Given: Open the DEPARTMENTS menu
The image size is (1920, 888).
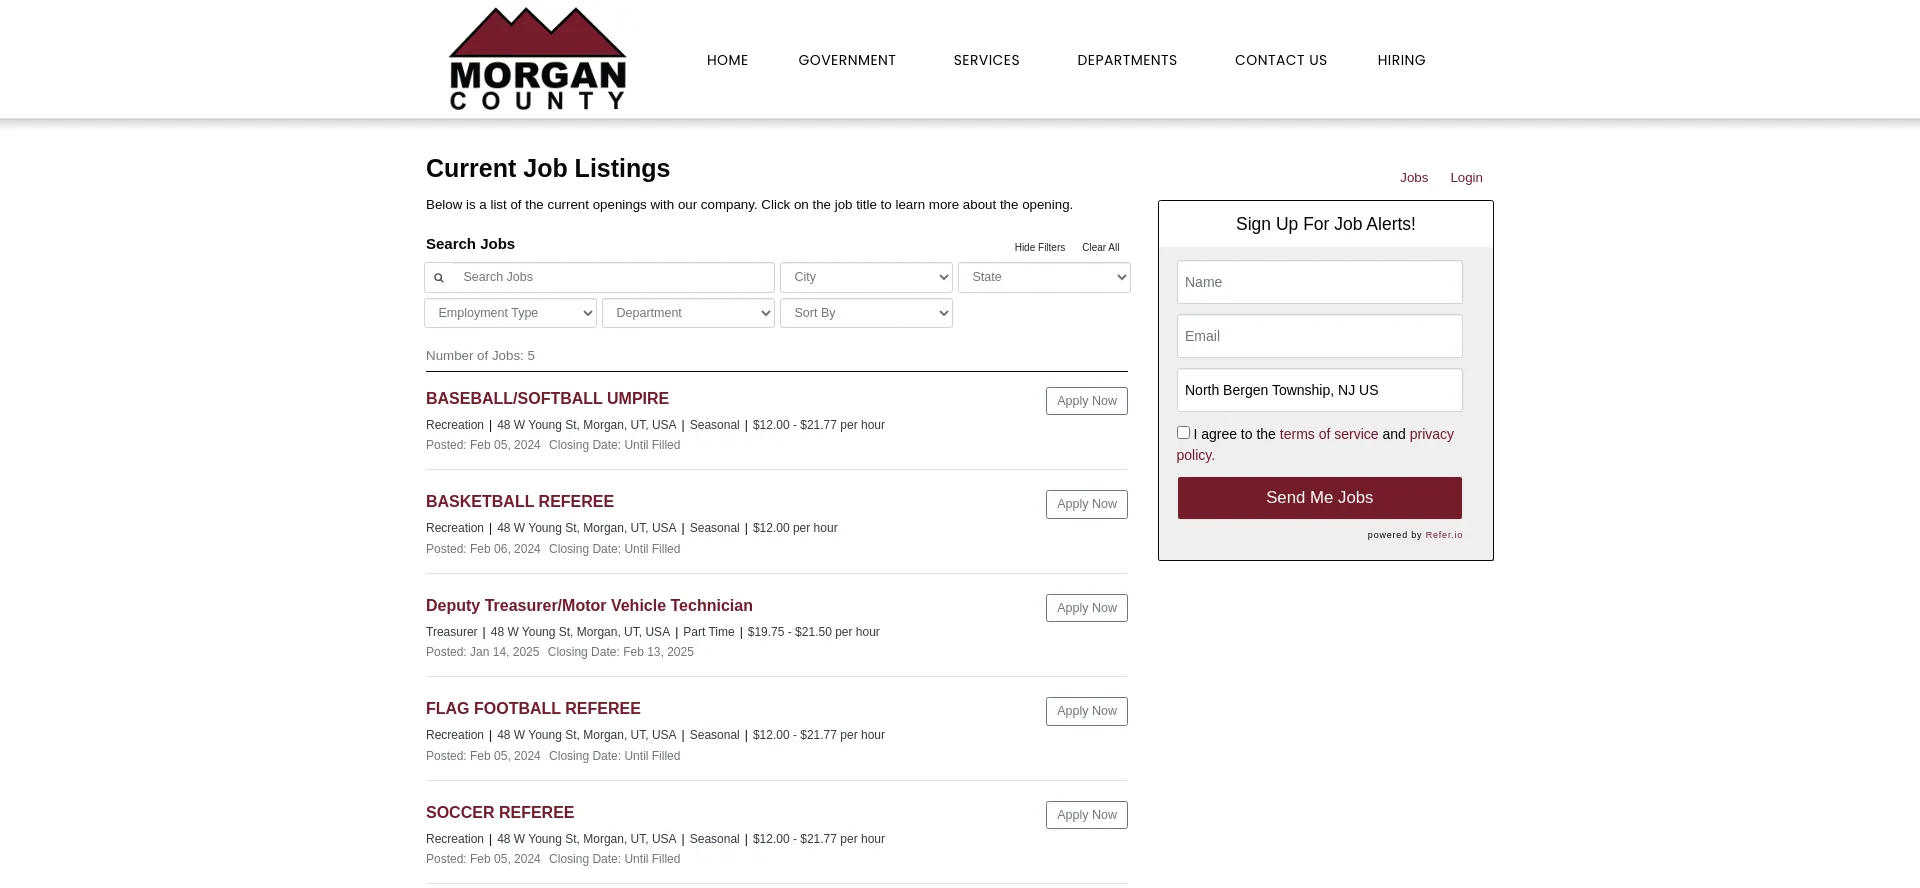Looking at the screenshot, I should pos(1127,60).
